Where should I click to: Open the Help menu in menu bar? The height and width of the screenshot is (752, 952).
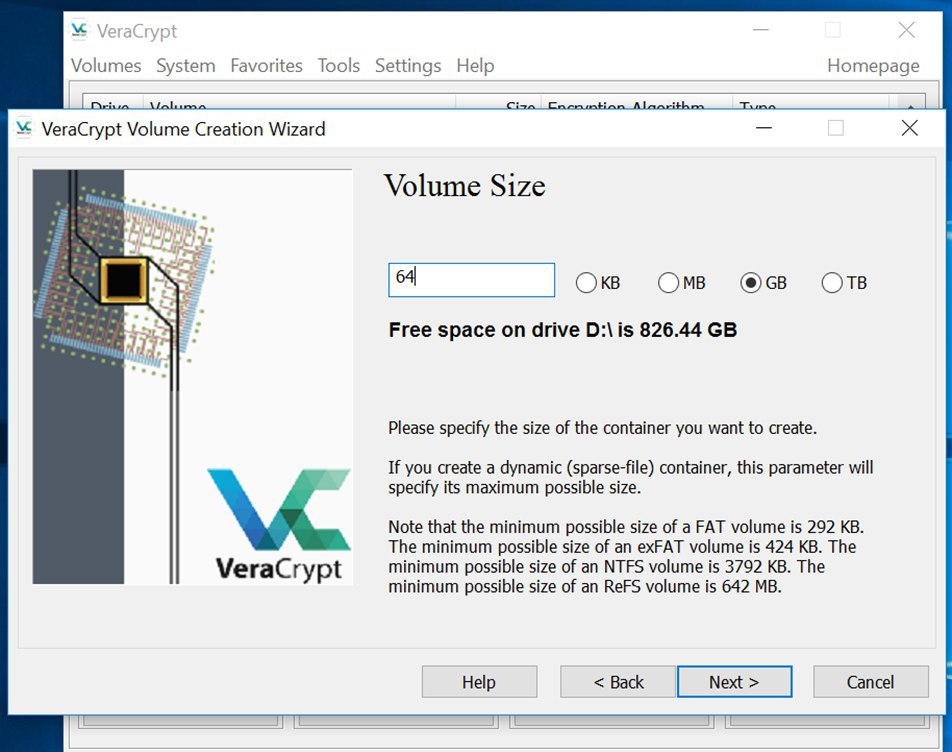pos(475,66)
